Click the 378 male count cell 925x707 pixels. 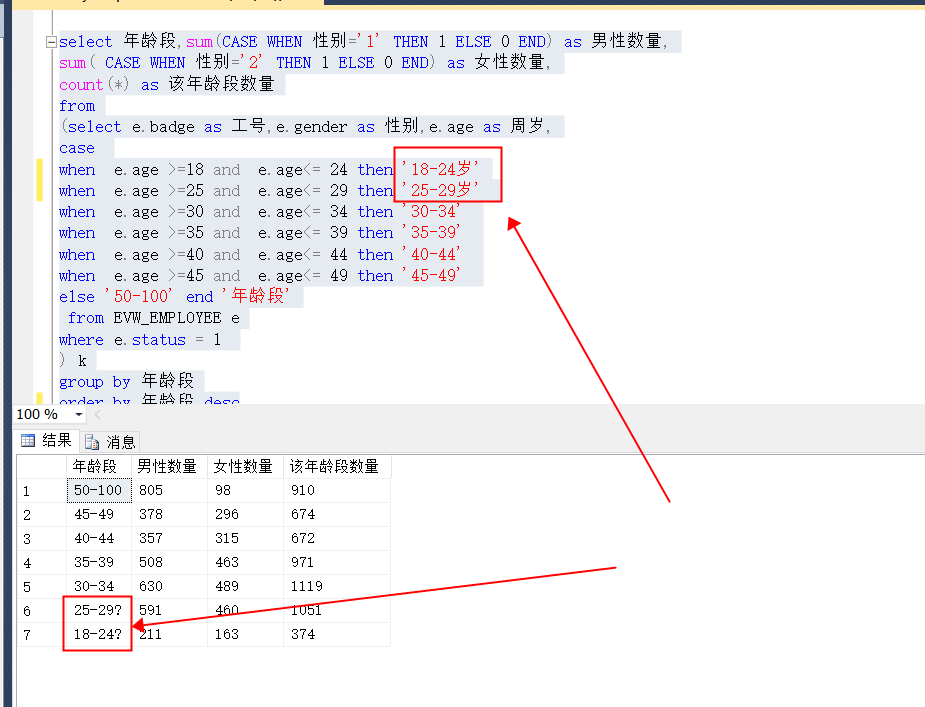tap(169, 515)
